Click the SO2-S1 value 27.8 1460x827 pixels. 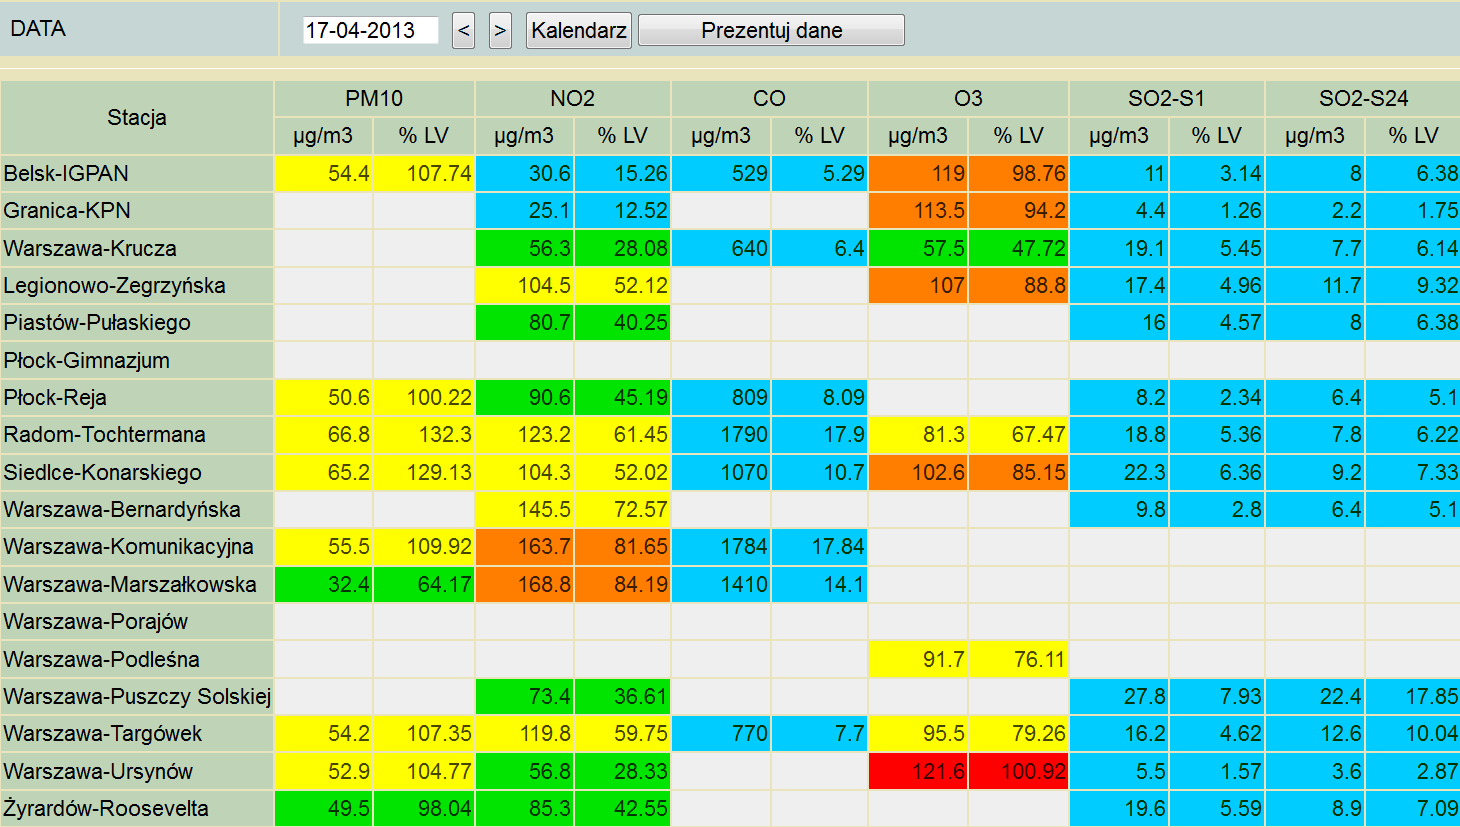coord(1119,696)
